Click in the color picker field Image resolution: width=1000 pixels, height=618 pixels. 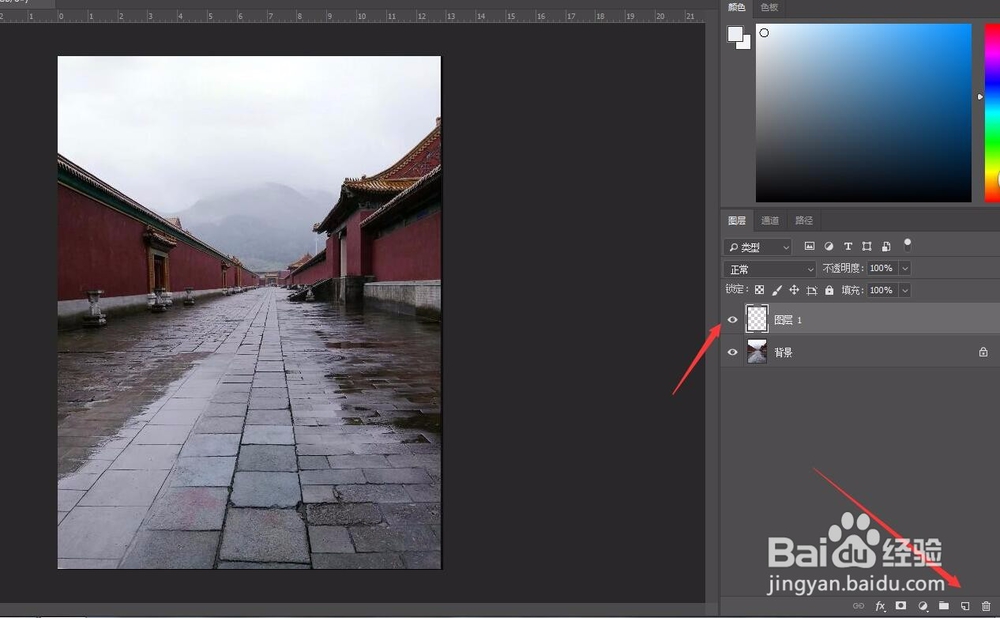[864, 113]
